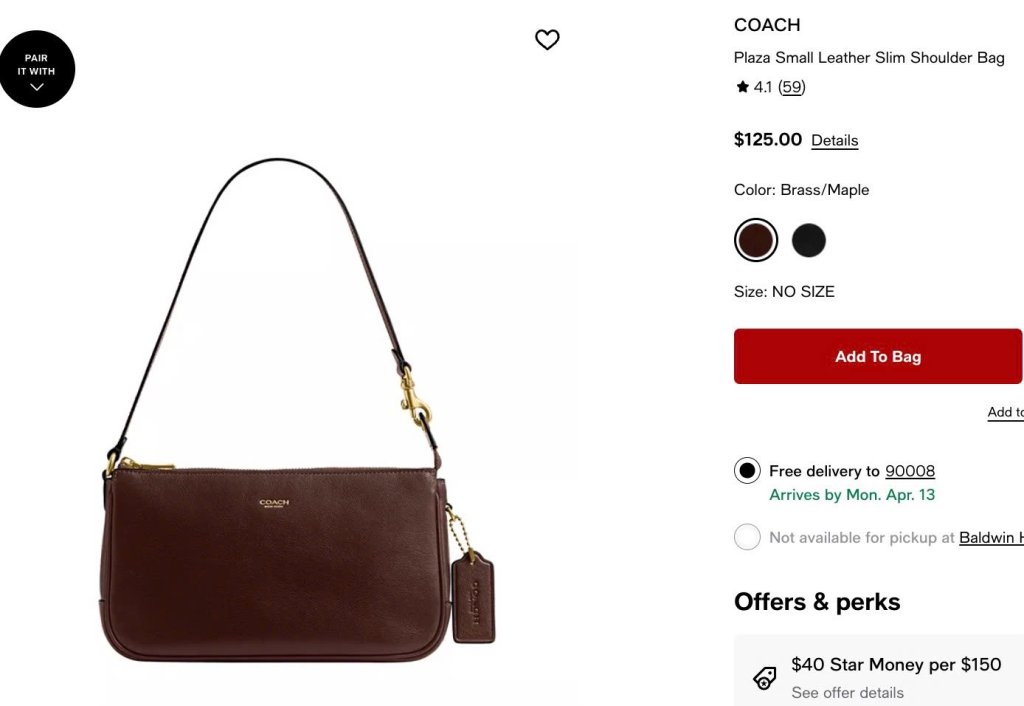Click the Add To Bag button
Viewport: 1024px width, 706px height.
coord(878,356)
